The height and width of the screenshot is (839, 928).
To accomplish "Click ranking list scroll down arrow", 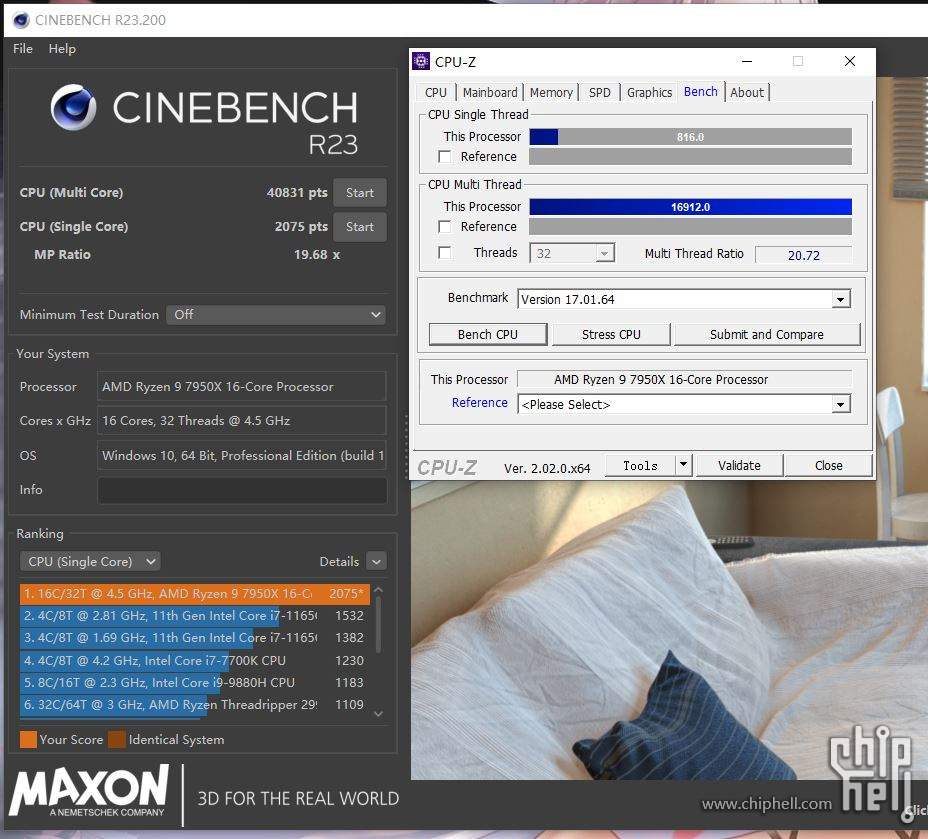I will [379, 714].
